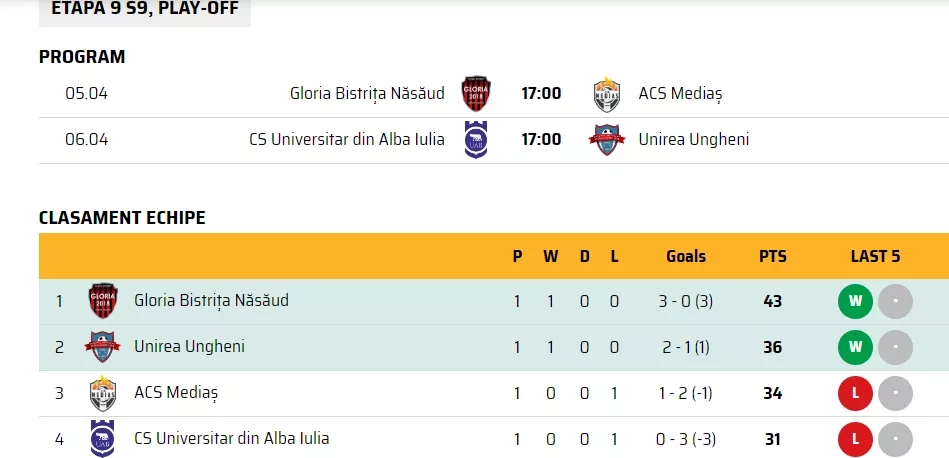Open 17:00 match Alba Iulia vs Unirea Ungheni
Screen dimensions: 949x458
click(x=541, y=140)
